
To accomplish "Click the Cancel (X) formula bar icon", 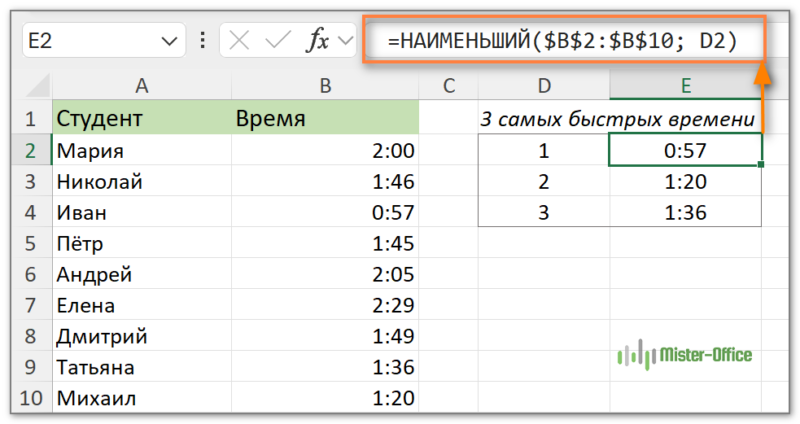I will [239, 41].
